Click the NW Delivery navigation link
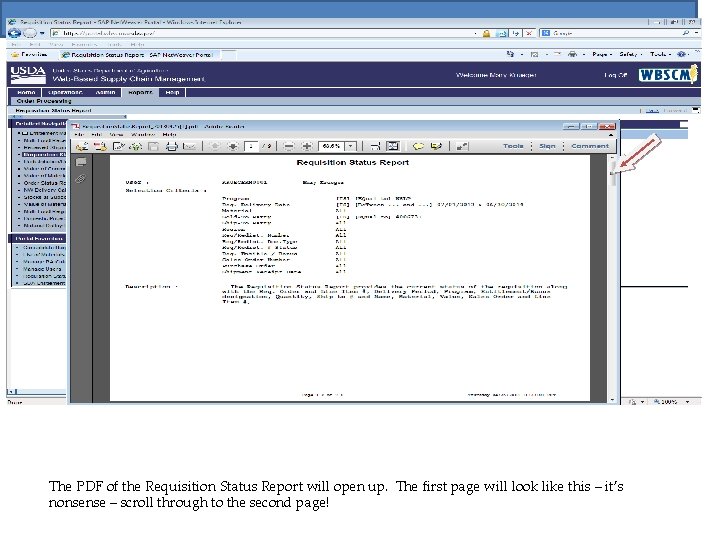This screenshot has width=720, height=540. 44,190
